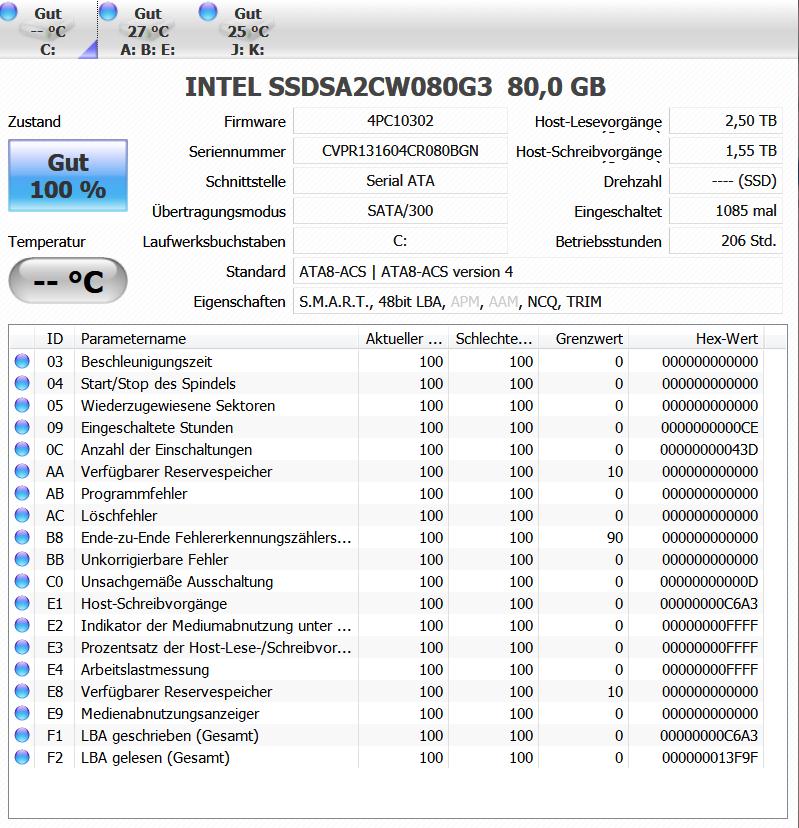Click the Firmware value 4PC10302
The height and width of the screenshot is (828, 799).
(x=400, y=121)
